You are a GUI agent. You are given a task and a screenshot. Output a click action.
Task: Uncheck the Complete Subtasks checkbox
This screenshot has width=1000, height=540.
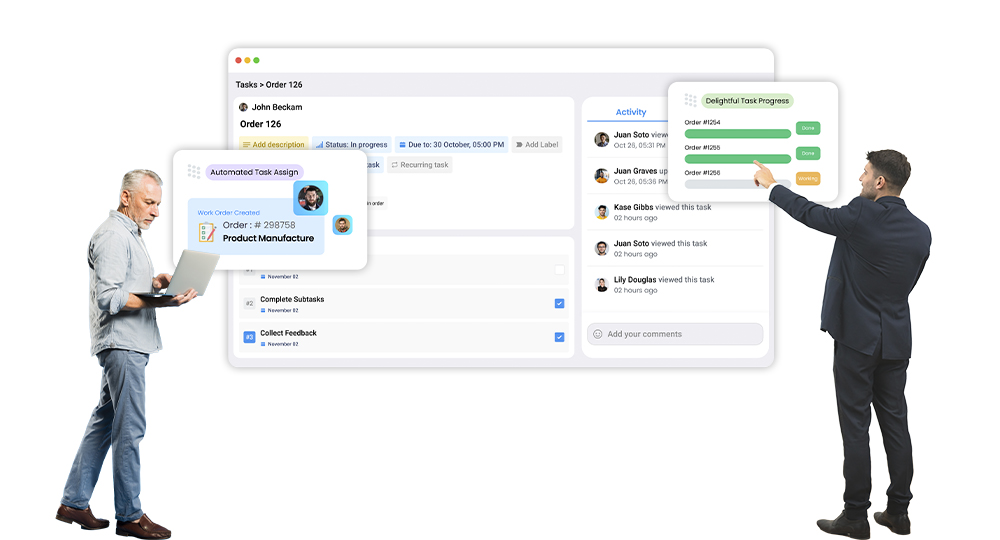pos(559,303)
